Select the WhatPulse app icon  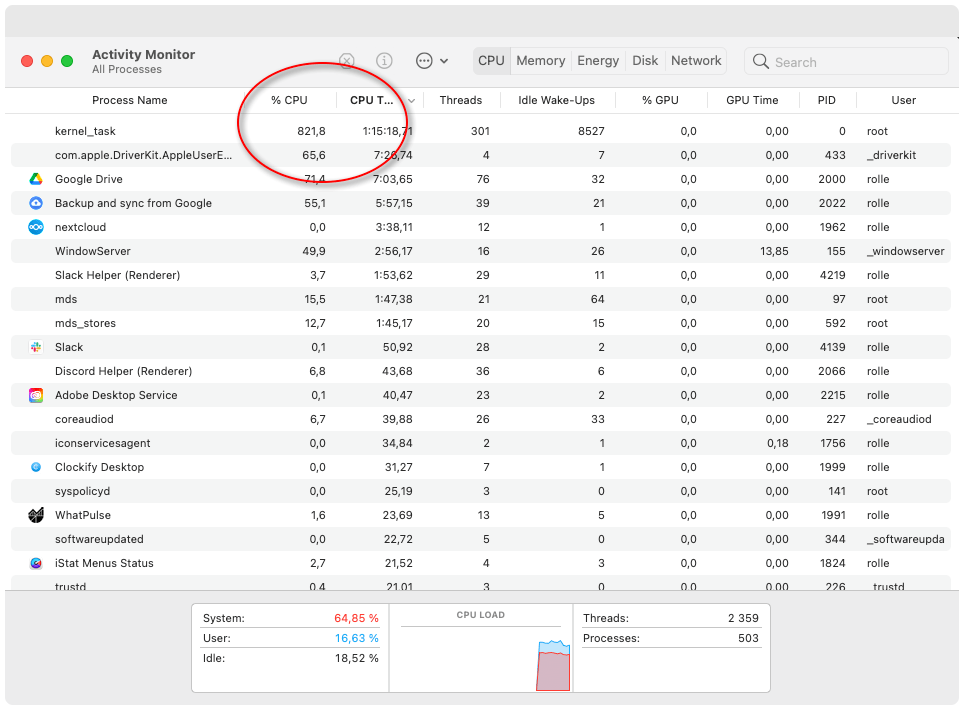coord(36,515)
